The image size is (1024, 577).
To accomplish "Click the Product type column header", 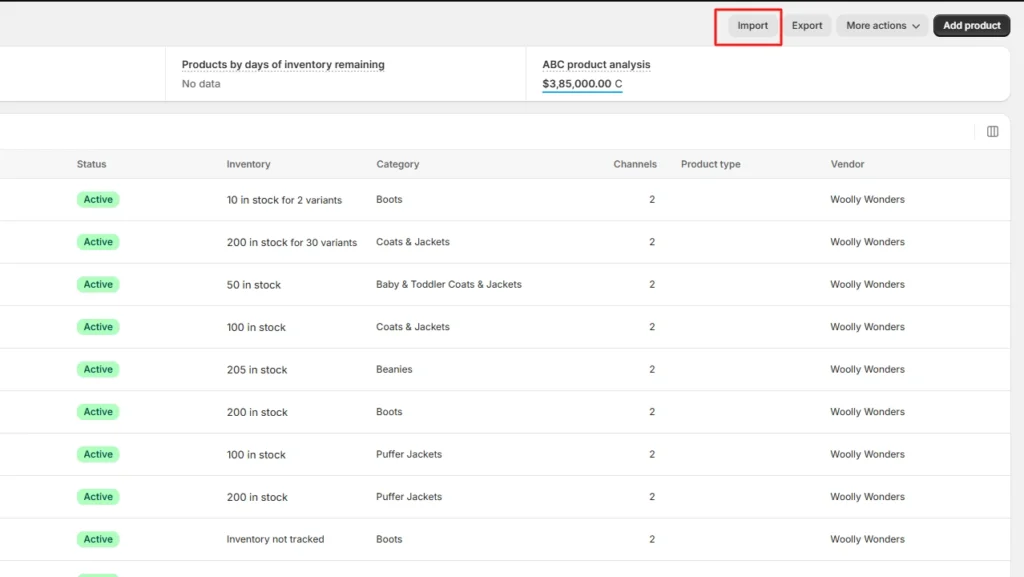I will (711, 164).
